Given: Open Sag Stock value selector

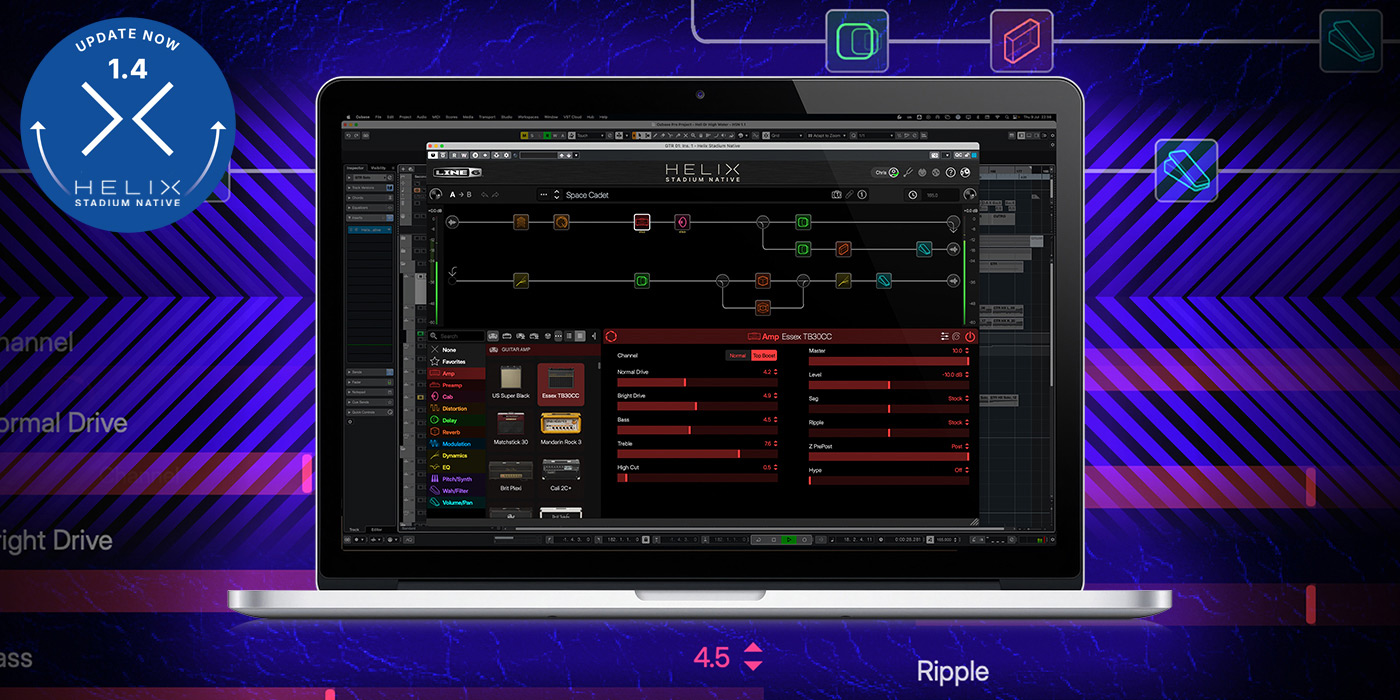Looking at the screenshot, I should [958, 398].
